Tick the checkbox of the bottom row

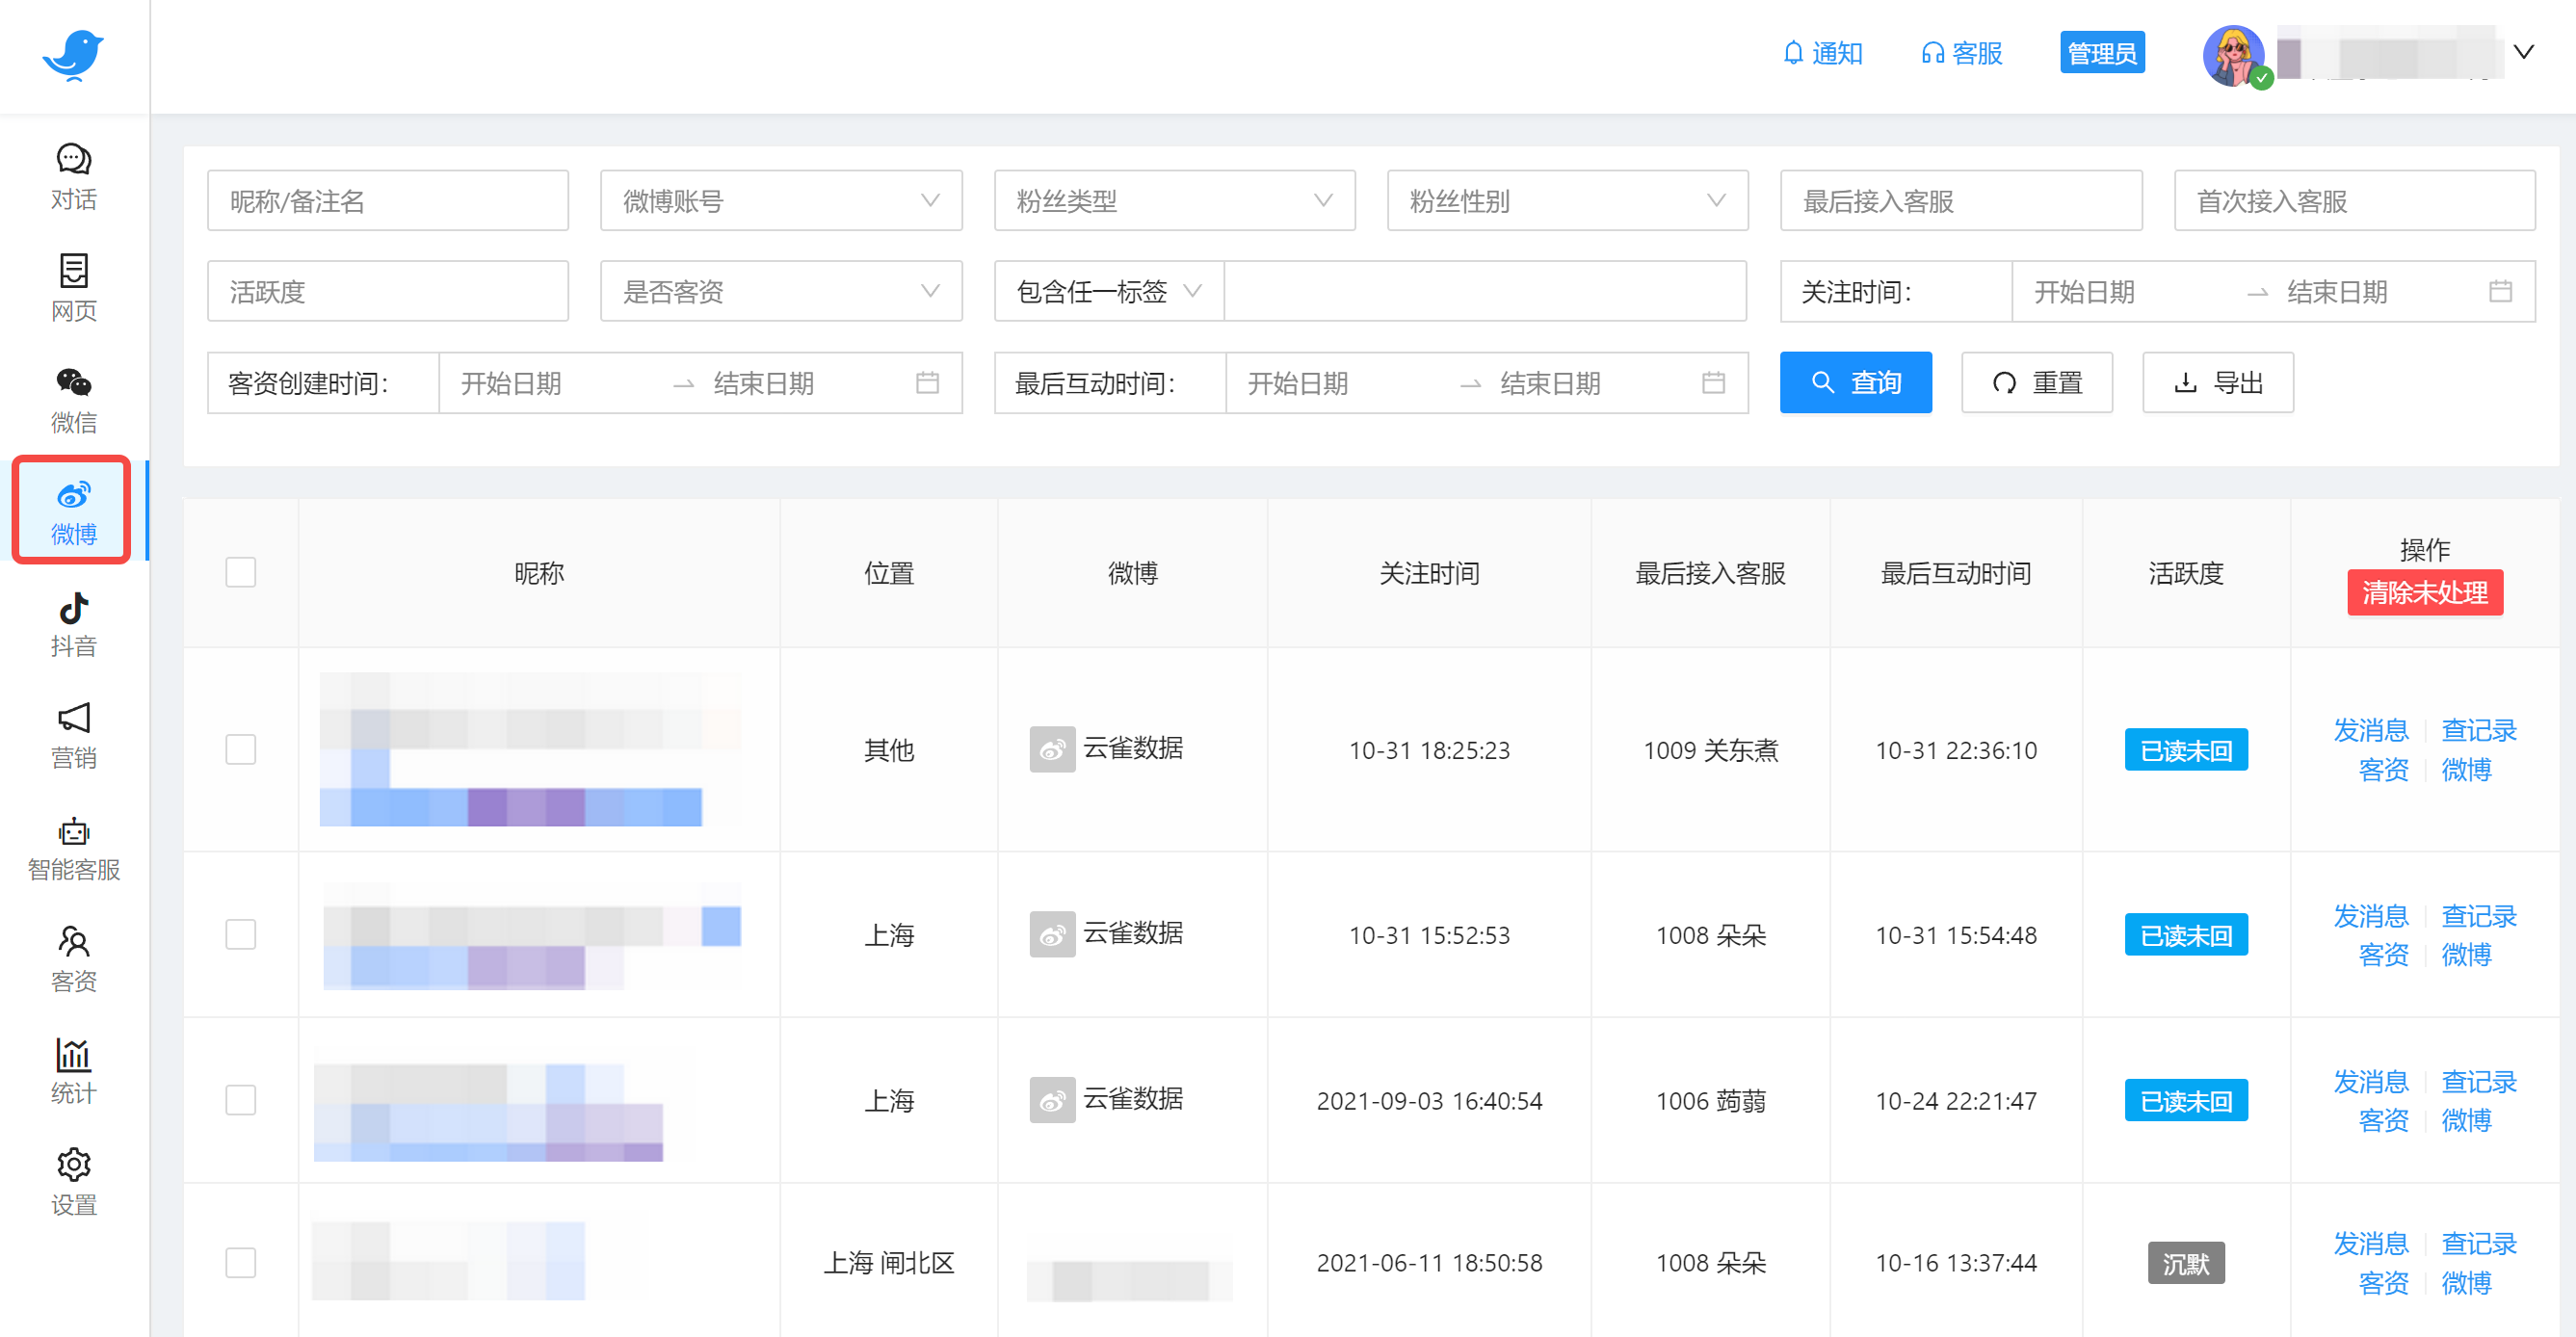click(x=240, y=1263)
